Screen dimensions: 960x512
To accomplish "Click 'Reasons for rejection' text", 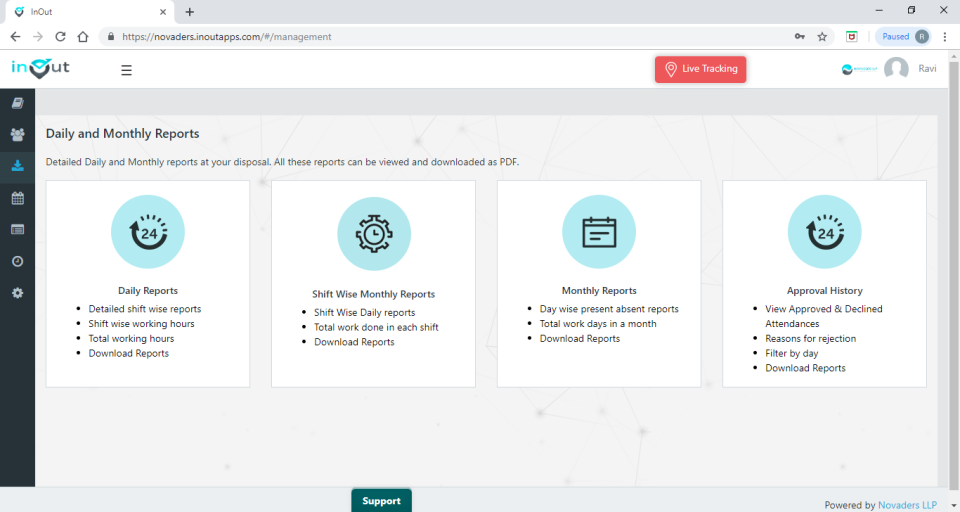I will pos(810,339).
